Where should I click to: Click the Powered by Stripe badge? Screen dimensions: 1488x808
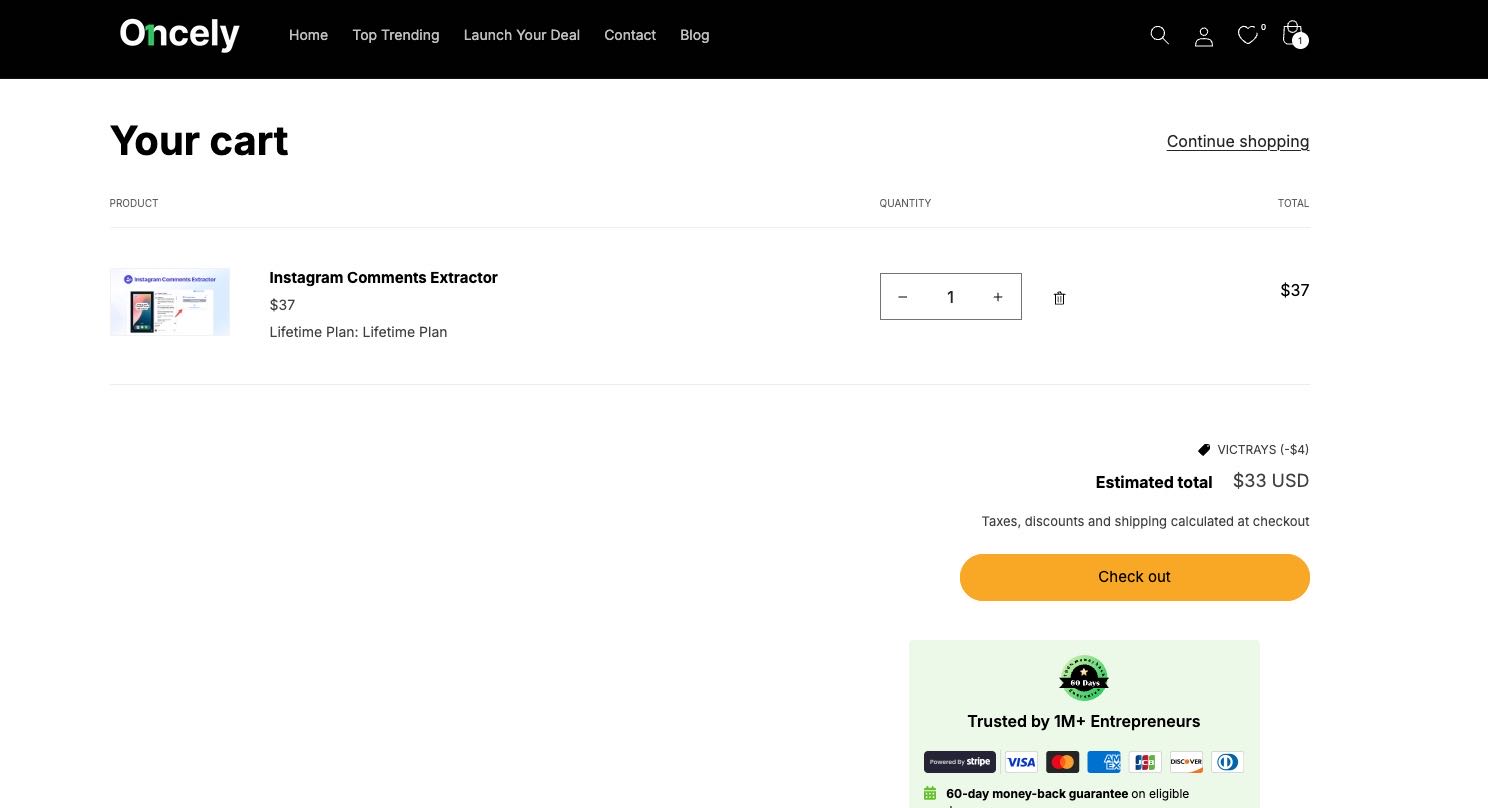tap(960, 762)
